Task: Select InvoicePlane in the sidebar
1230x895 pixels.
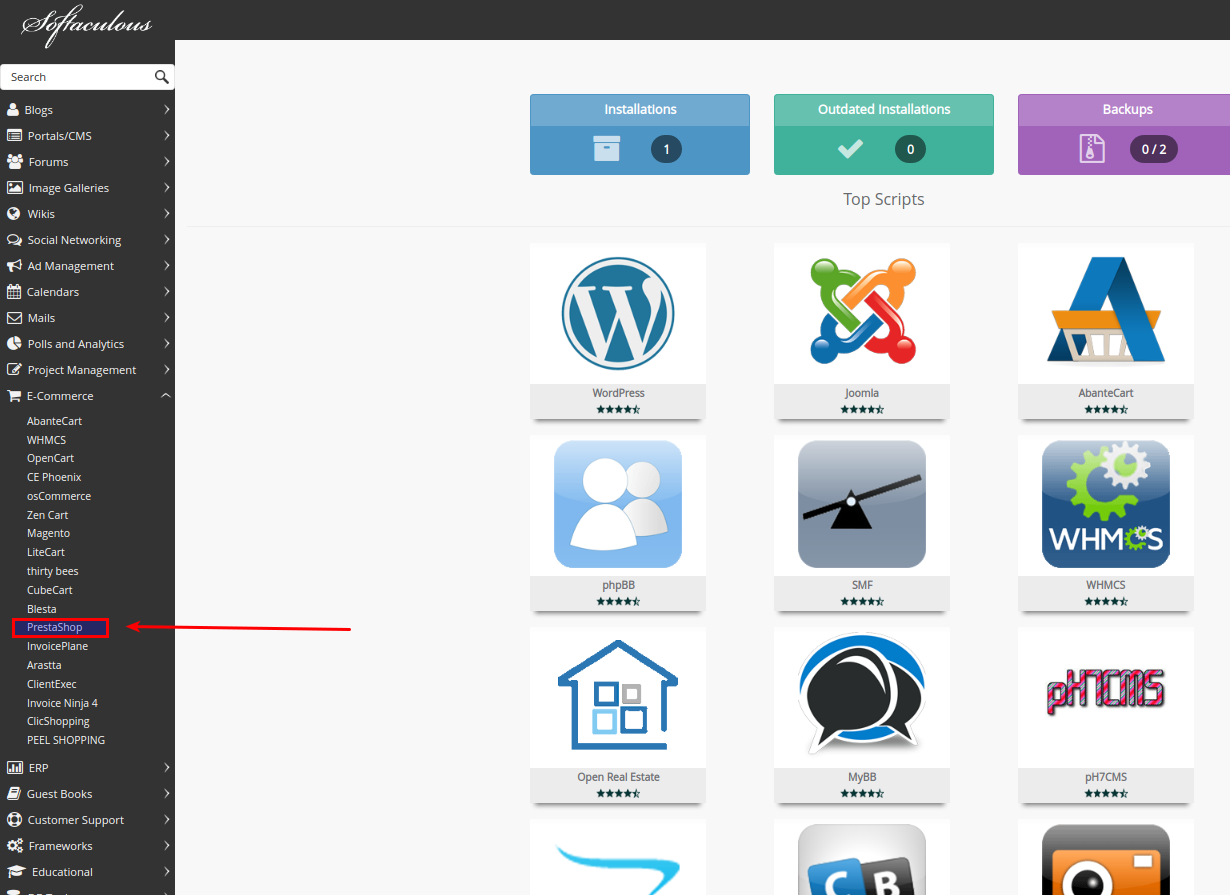Action: (x=57, y=646)
